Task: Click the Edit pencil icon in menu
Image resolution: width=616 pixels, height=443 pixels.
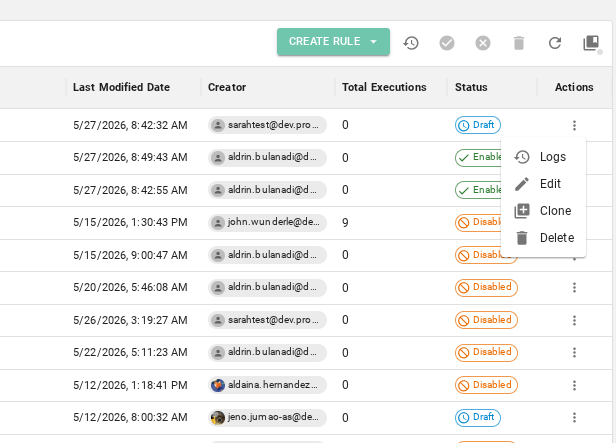Action: (x=522, y=184)
